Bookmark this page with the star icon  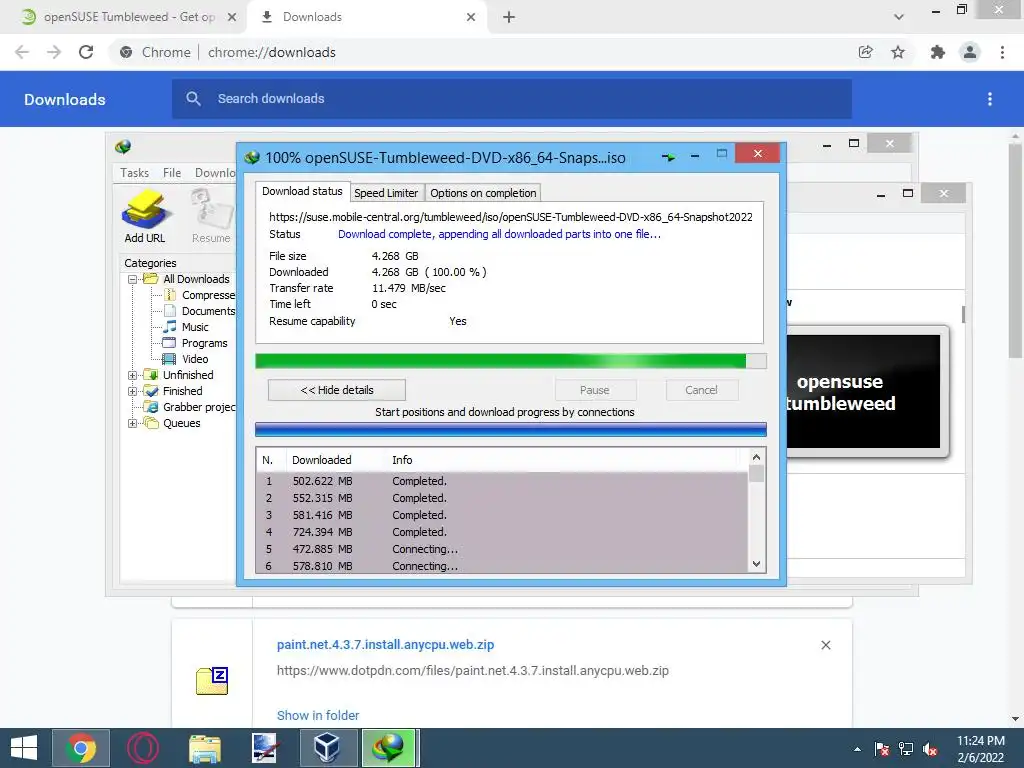click(x=898, y=52)
